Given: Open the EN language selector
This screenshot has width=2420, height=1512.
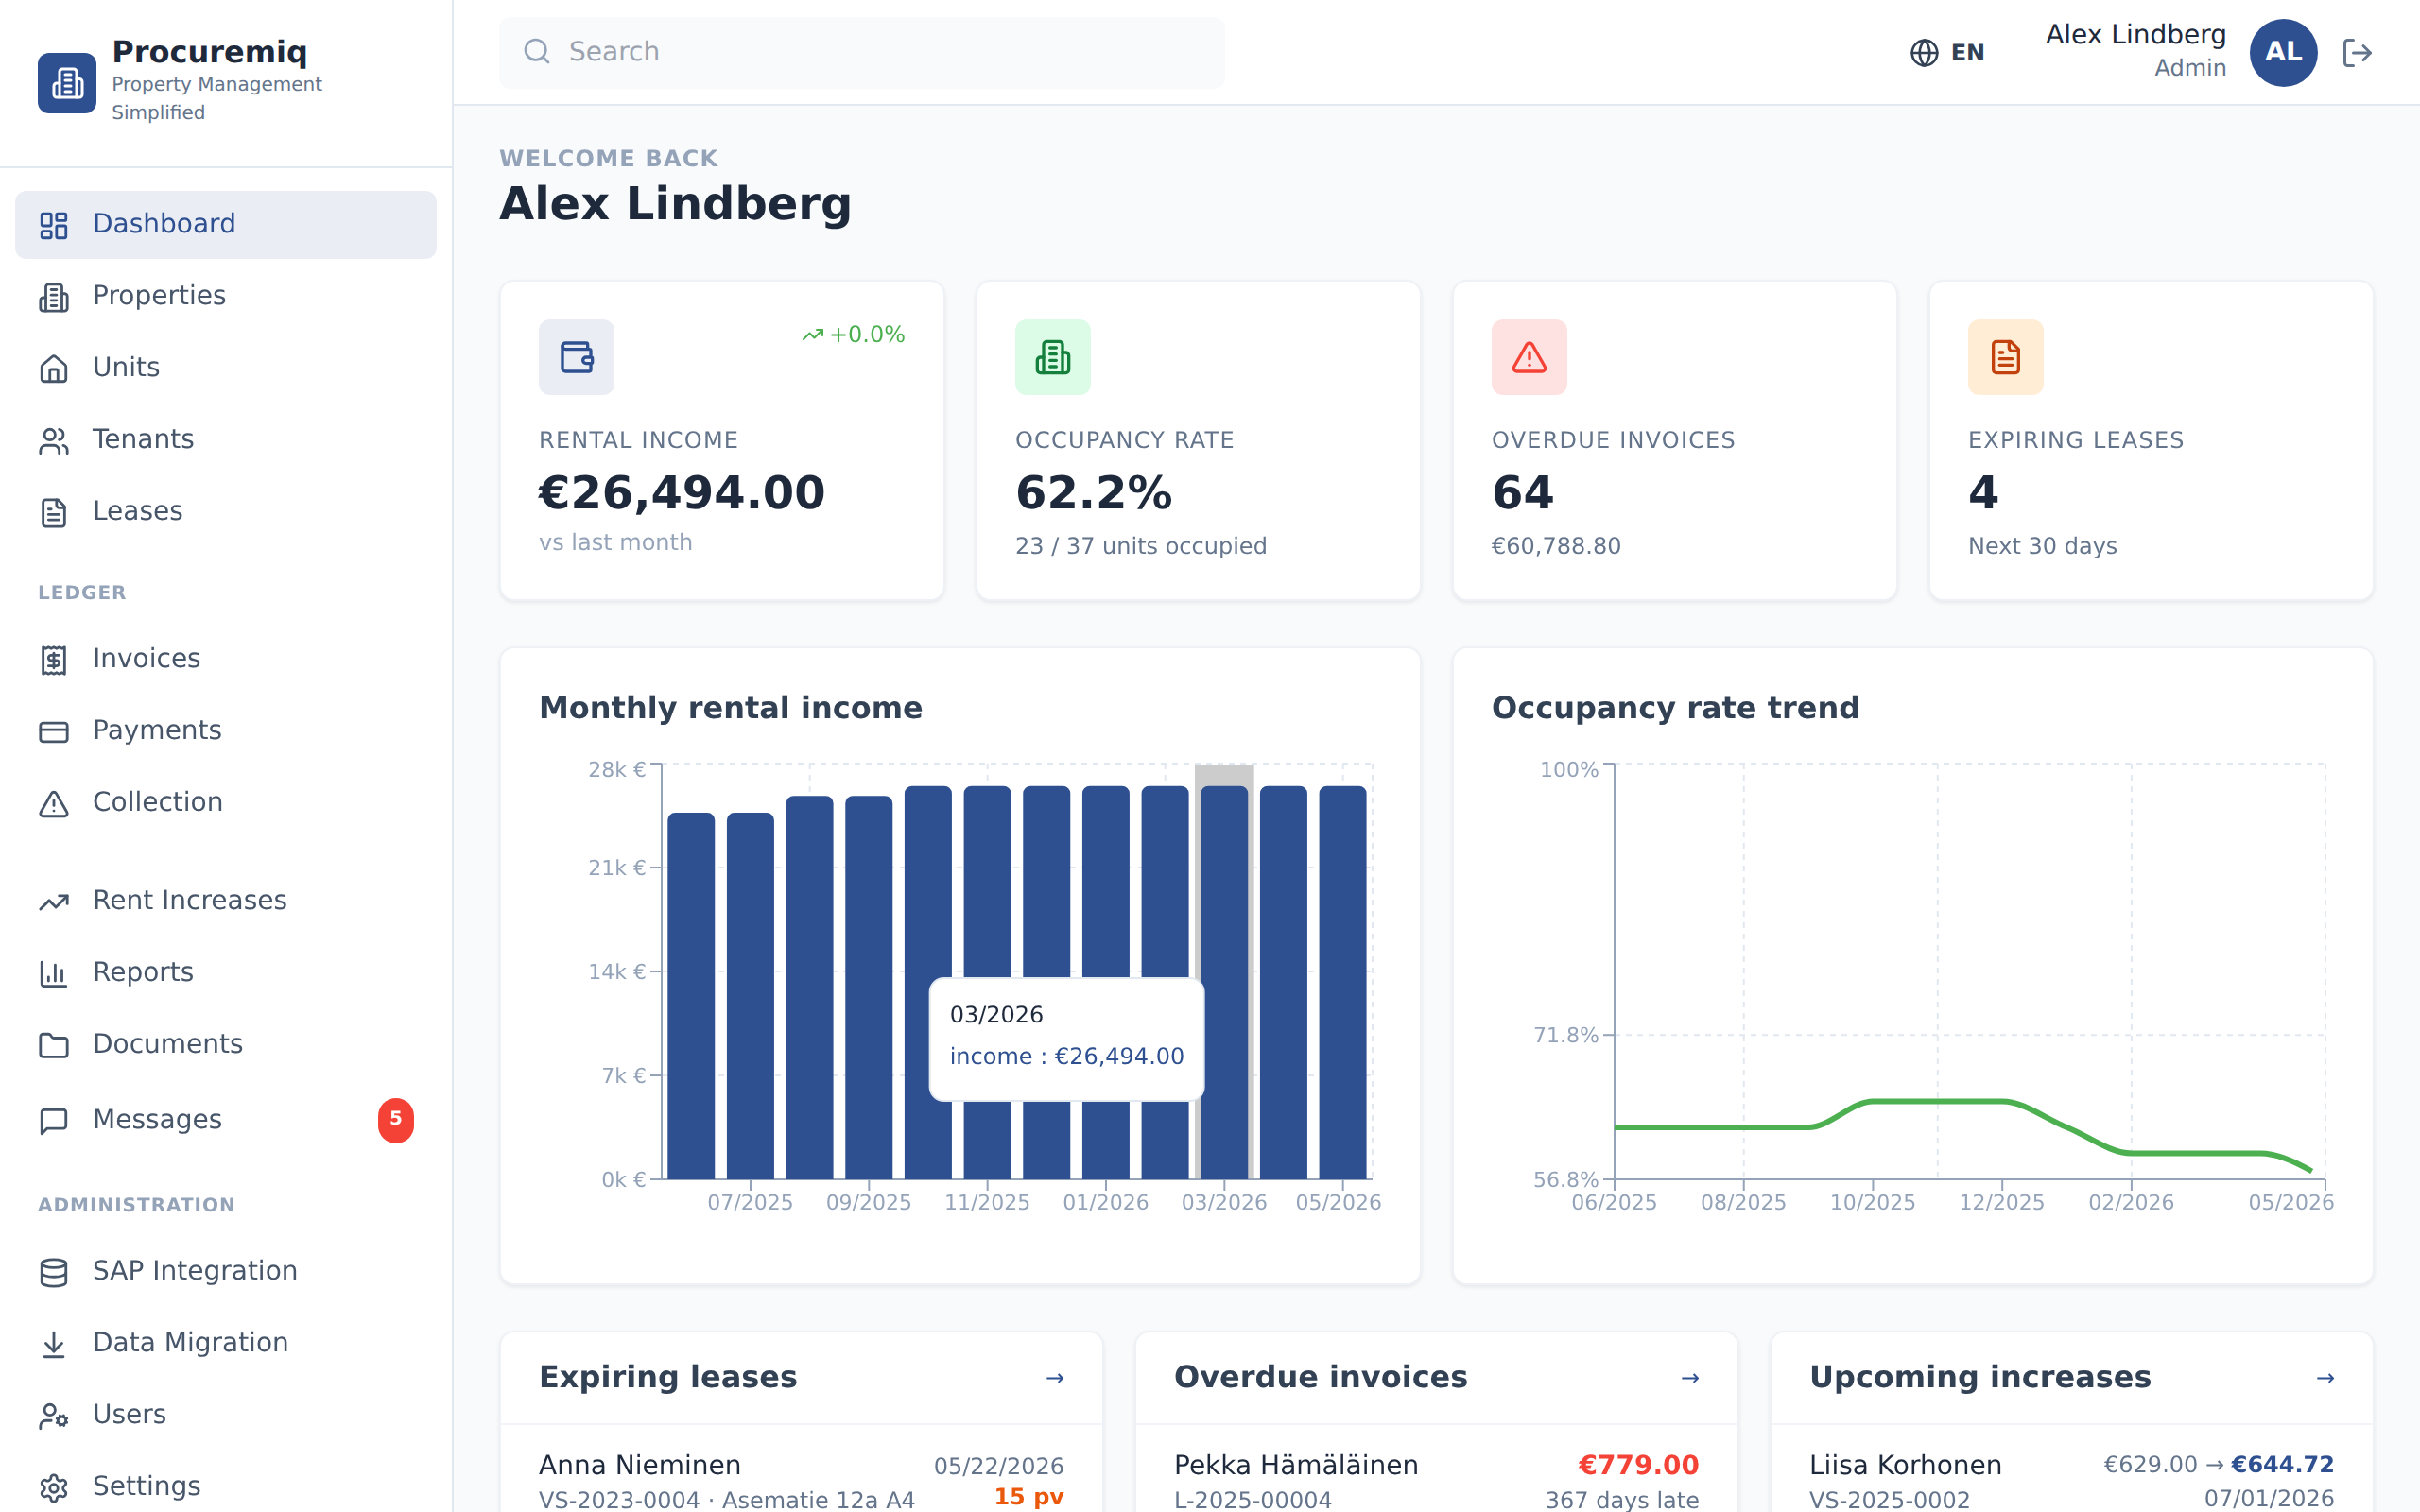Looking at the screenshot, I should (x=1946, y=52).
